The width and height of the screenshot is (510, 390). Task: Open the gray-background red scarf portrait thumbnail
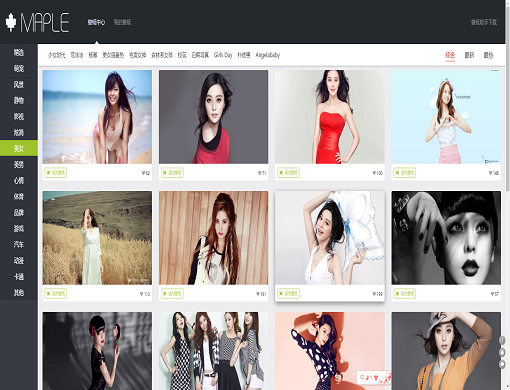213,117
